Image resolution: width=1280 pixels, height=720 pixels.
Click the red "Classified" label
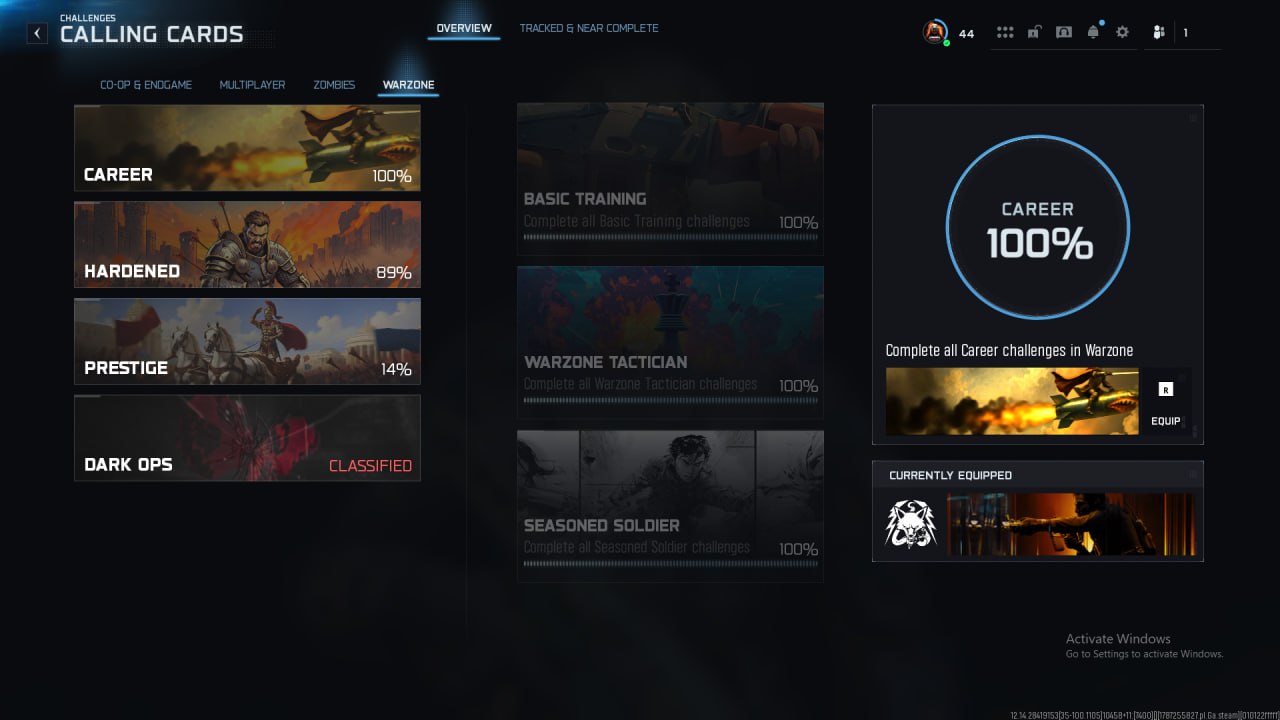[370, 465]
